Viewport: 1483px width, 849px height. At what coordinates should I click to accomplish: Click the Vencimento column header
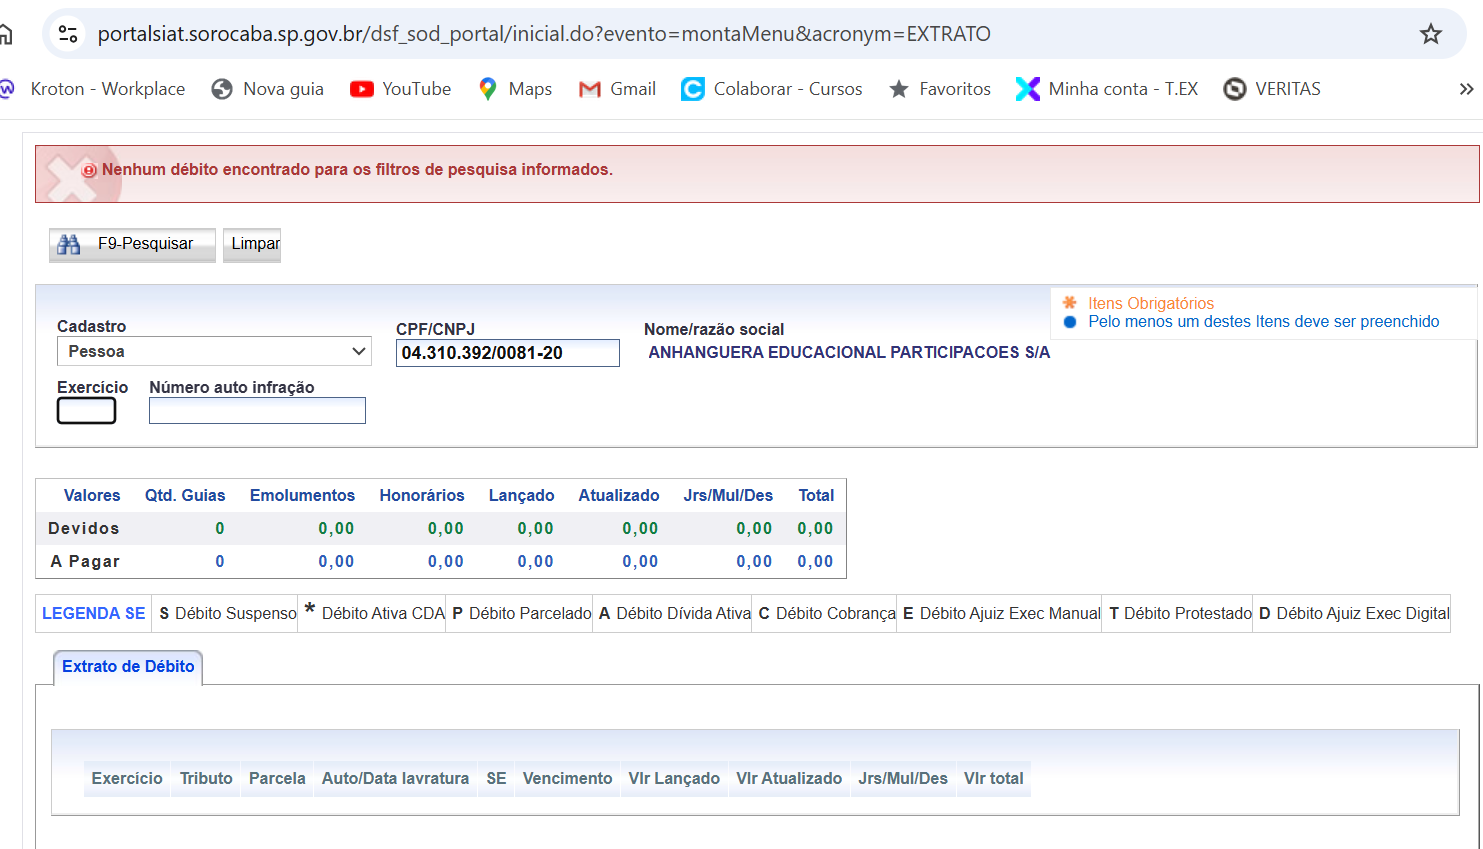click(567, 778)
